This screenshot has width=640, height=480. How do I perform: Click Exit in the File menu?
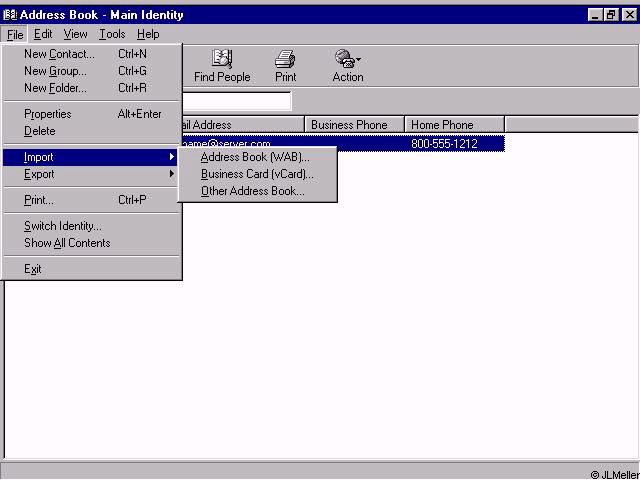(33, 269)
